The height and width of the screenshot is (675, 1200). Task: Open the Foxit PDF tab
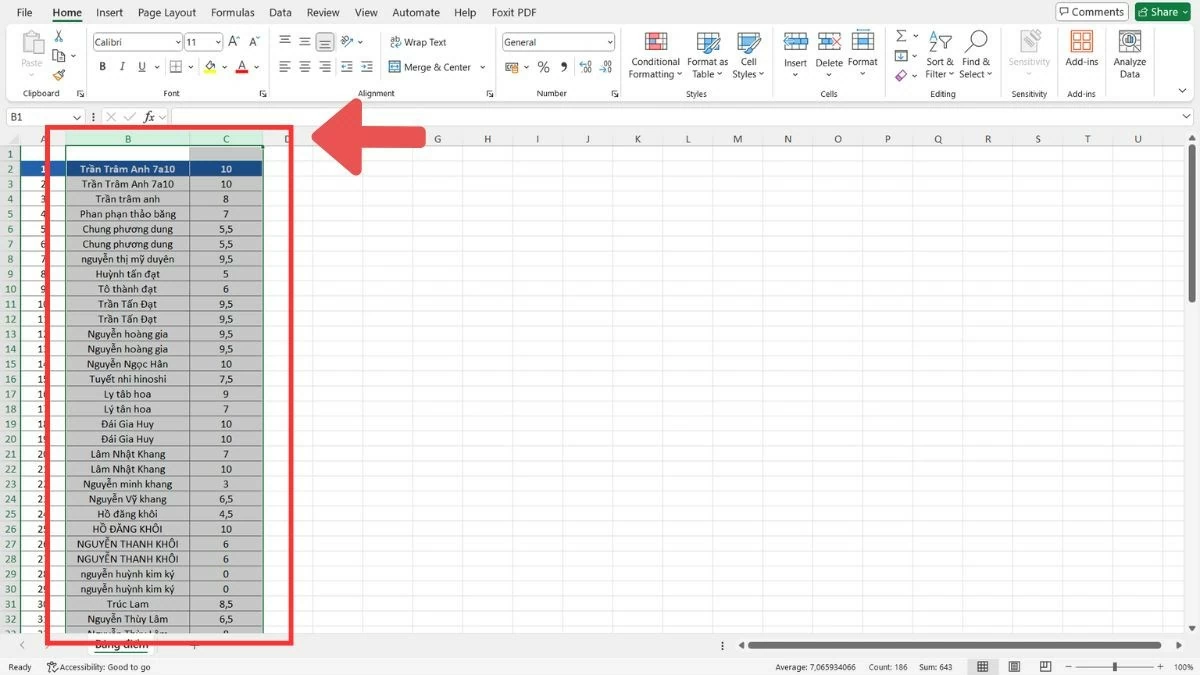[x=513, y=12]
